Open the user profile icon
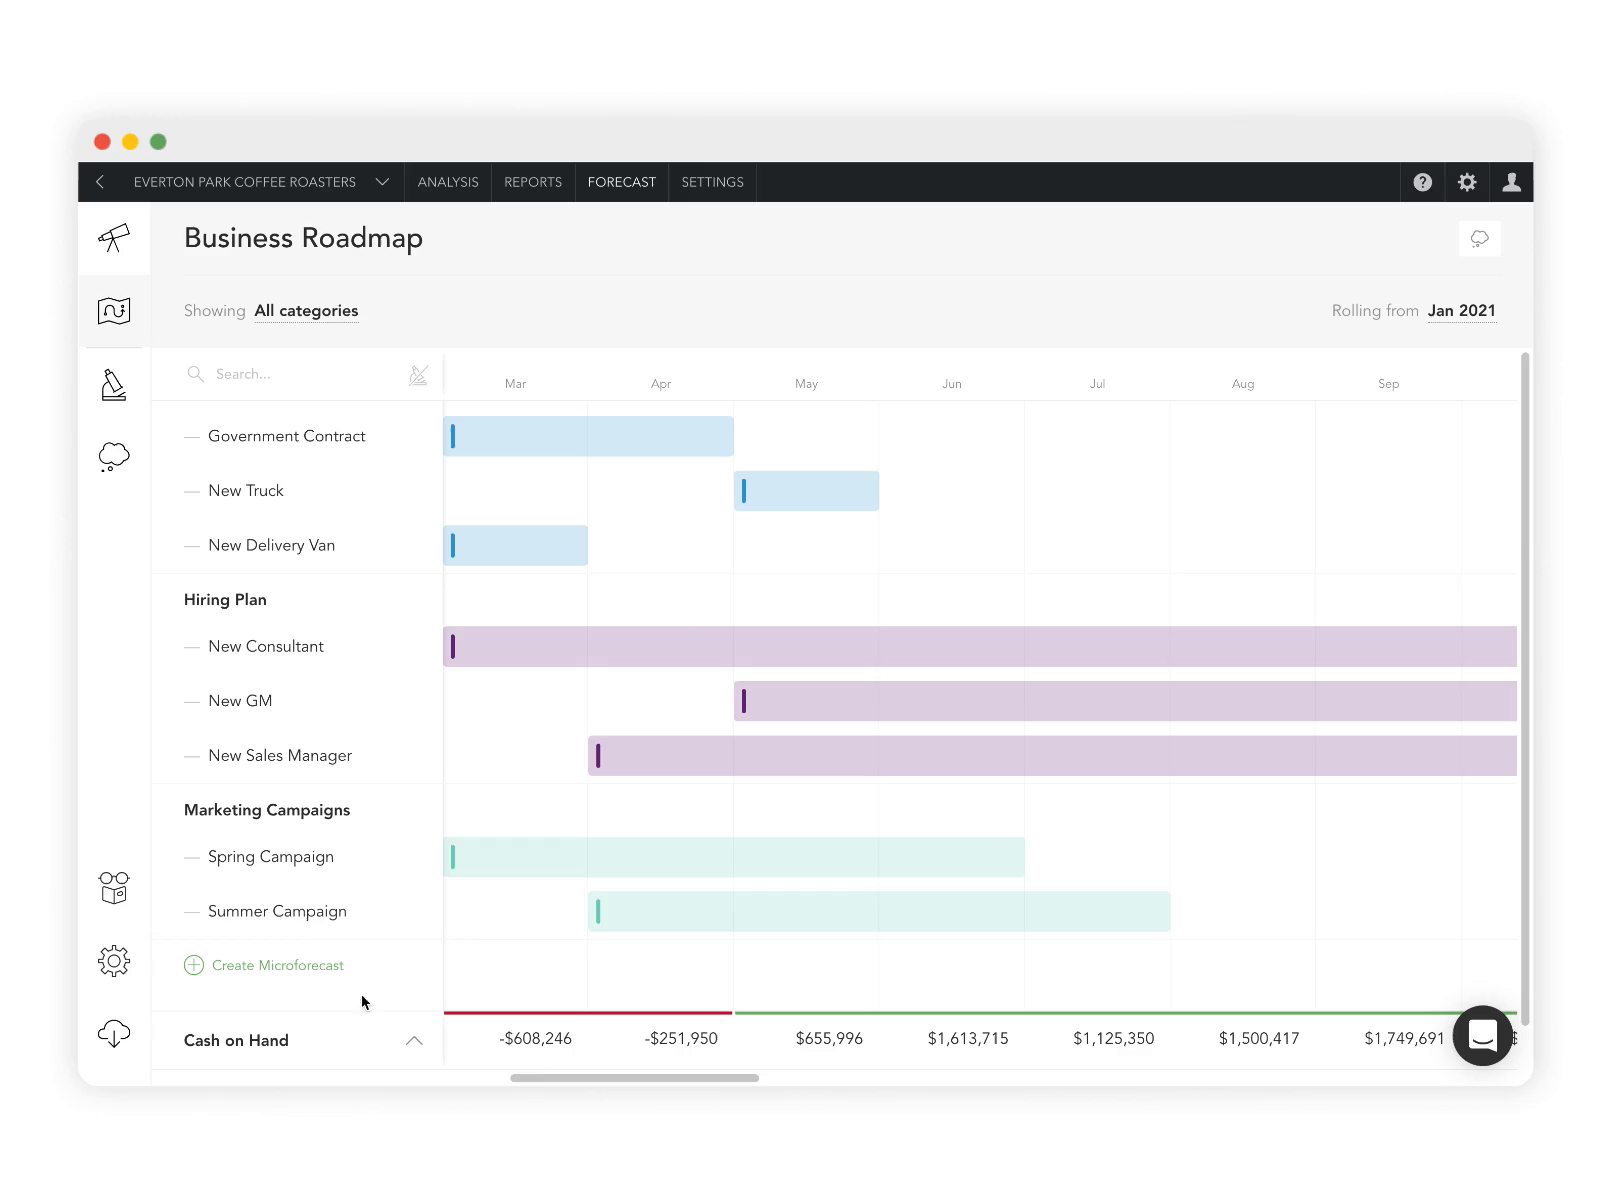 [1511, 182]
